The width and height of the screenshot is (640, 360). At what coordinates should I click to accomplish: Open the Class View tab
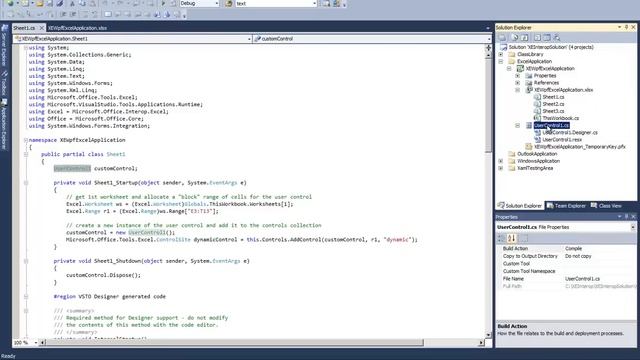tap(606, 206)
